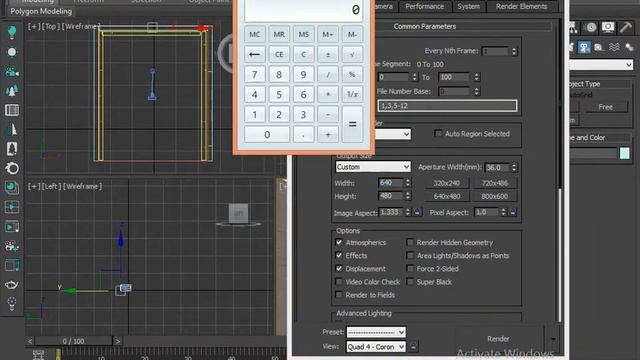640x360 pixels.
Task: Enable Render to Fields
Action: coord(339,295)
